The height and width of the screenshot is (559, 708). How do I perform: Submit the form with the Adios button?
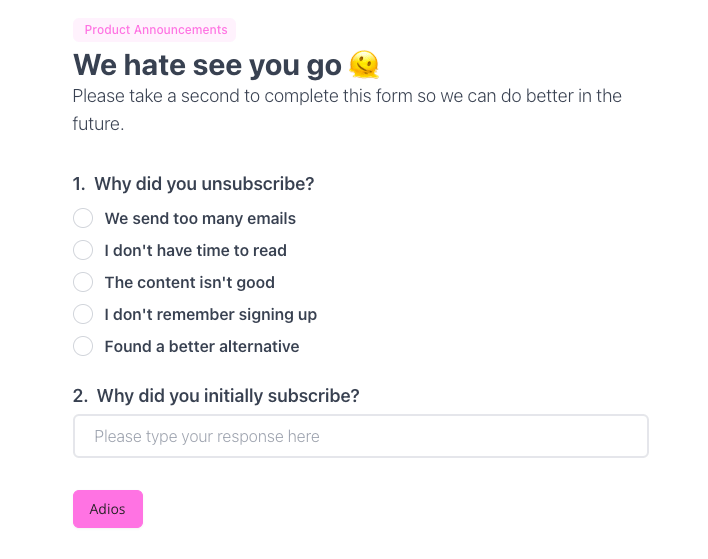pyautogui.click(x=108, y=509)
